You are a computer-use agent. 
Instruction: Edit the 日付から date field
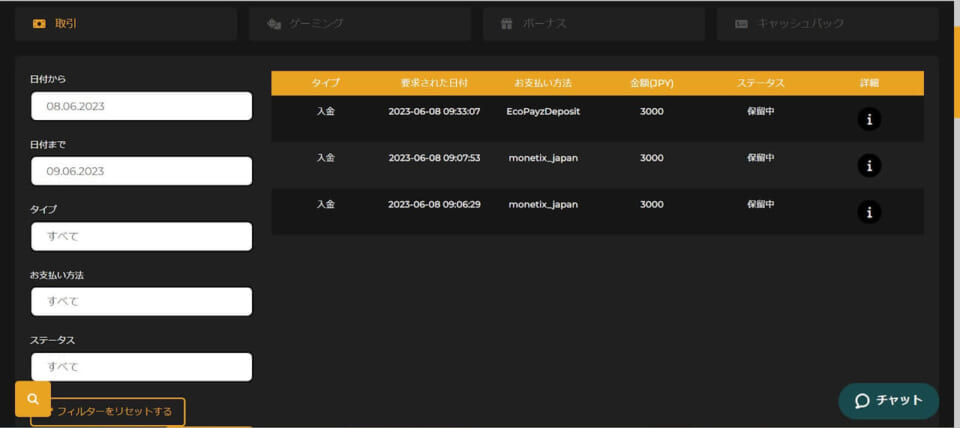click(141, 106)
